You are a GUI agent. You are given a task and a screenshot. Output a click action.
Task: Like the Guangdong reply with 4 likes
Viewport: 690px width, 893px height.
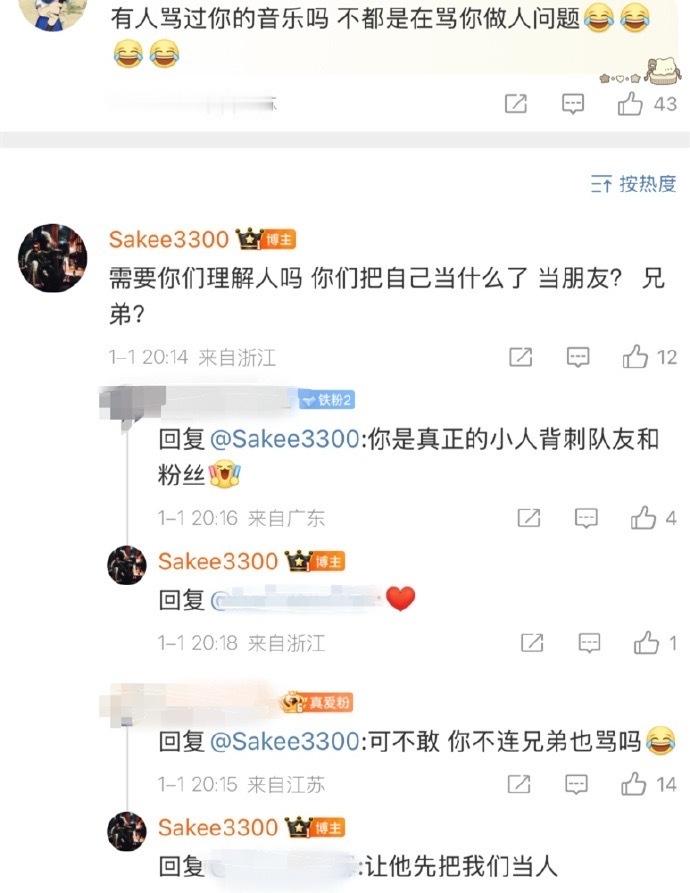(x=643, y=518)
